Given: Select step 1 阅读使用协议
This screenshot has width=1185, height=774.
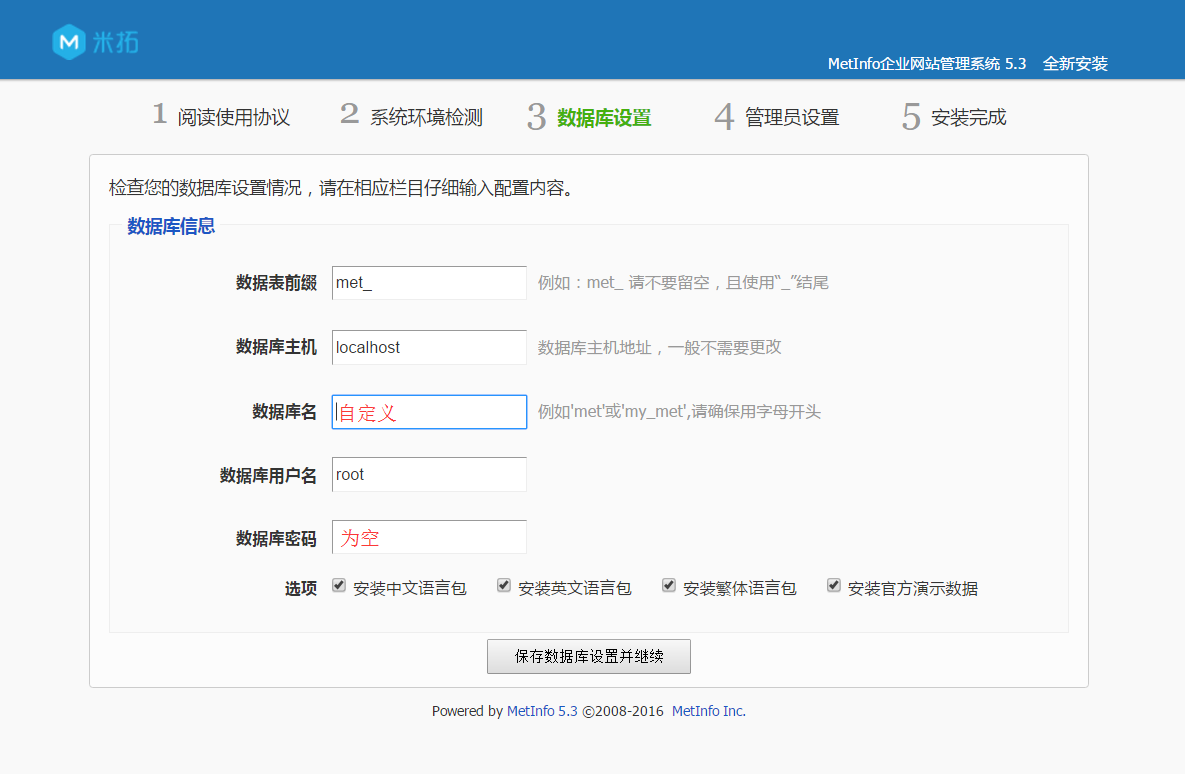Looking at the screenshot, I should click(221, 117).
